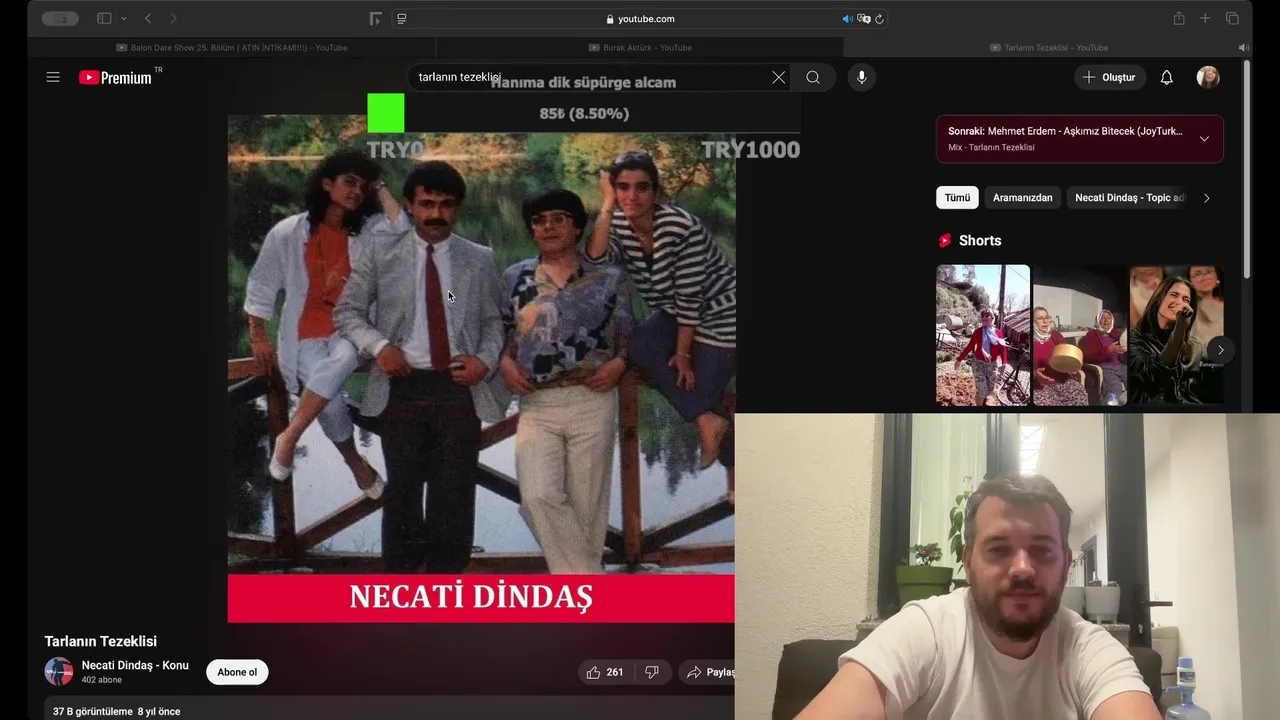
Task: Switch to the Tarlanın Tezeklisi tab
Action: [x=1048, y=47]
